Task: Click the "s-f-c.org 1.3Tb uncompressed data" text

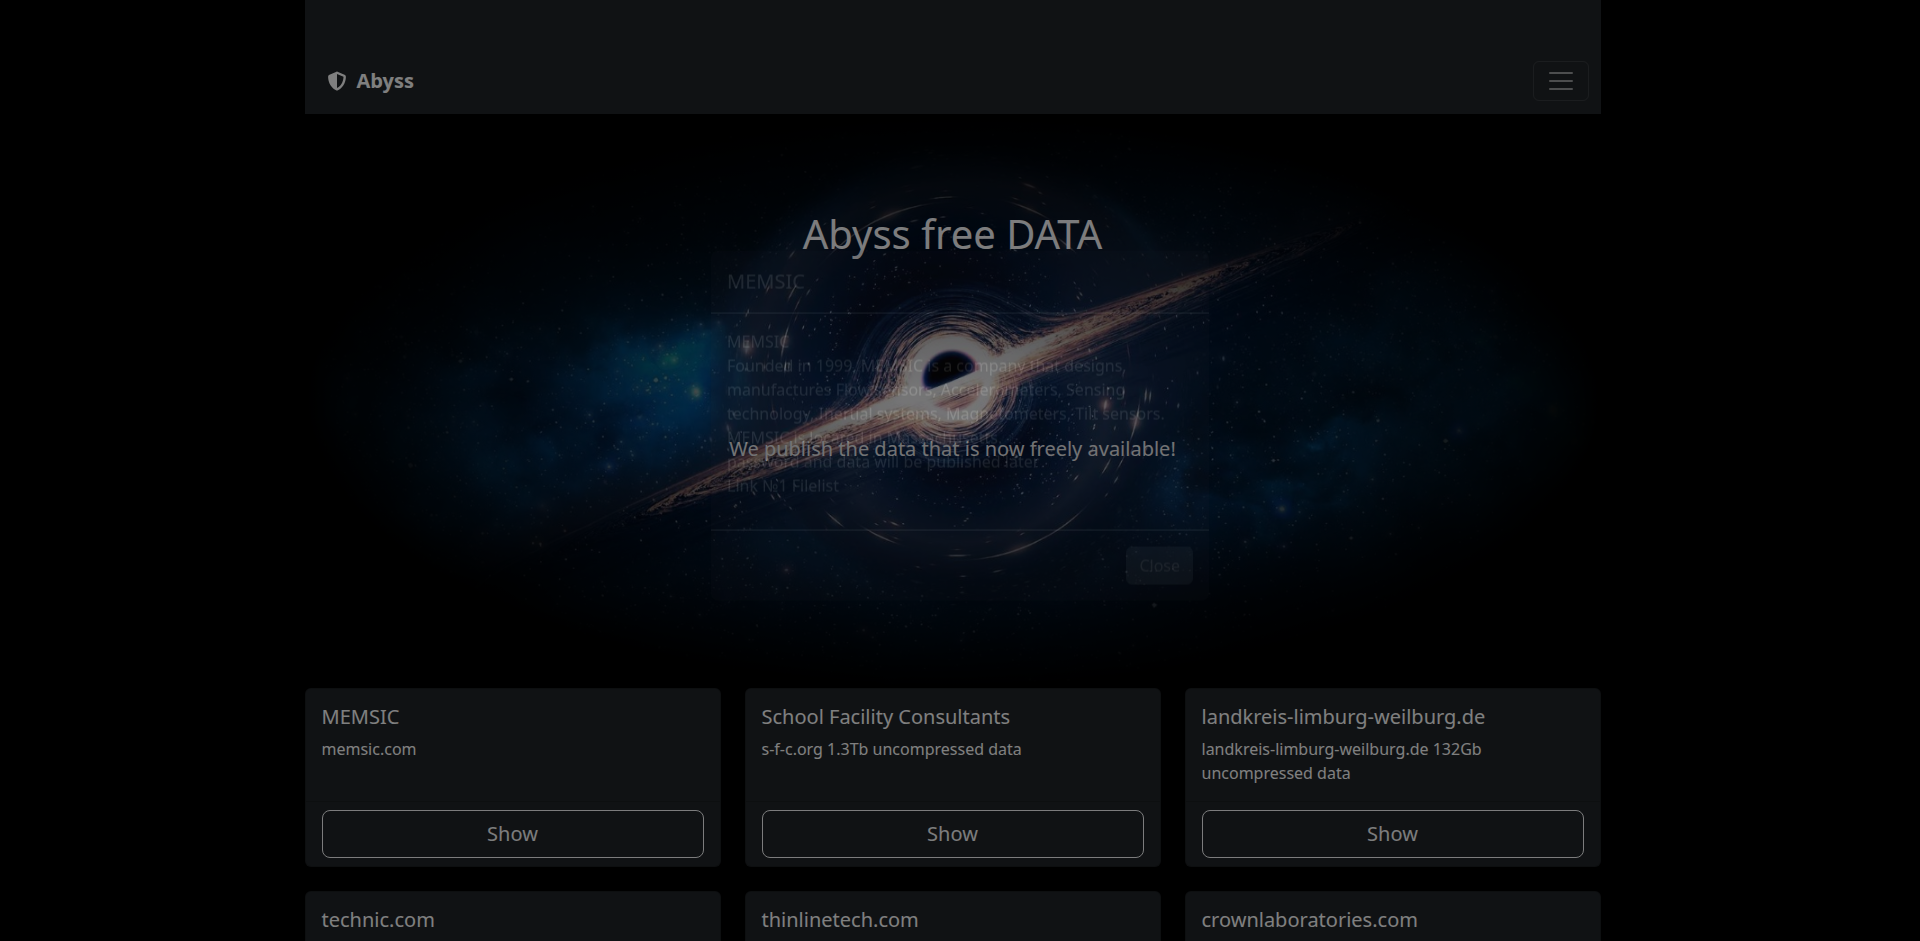Action: click(891, 749)
